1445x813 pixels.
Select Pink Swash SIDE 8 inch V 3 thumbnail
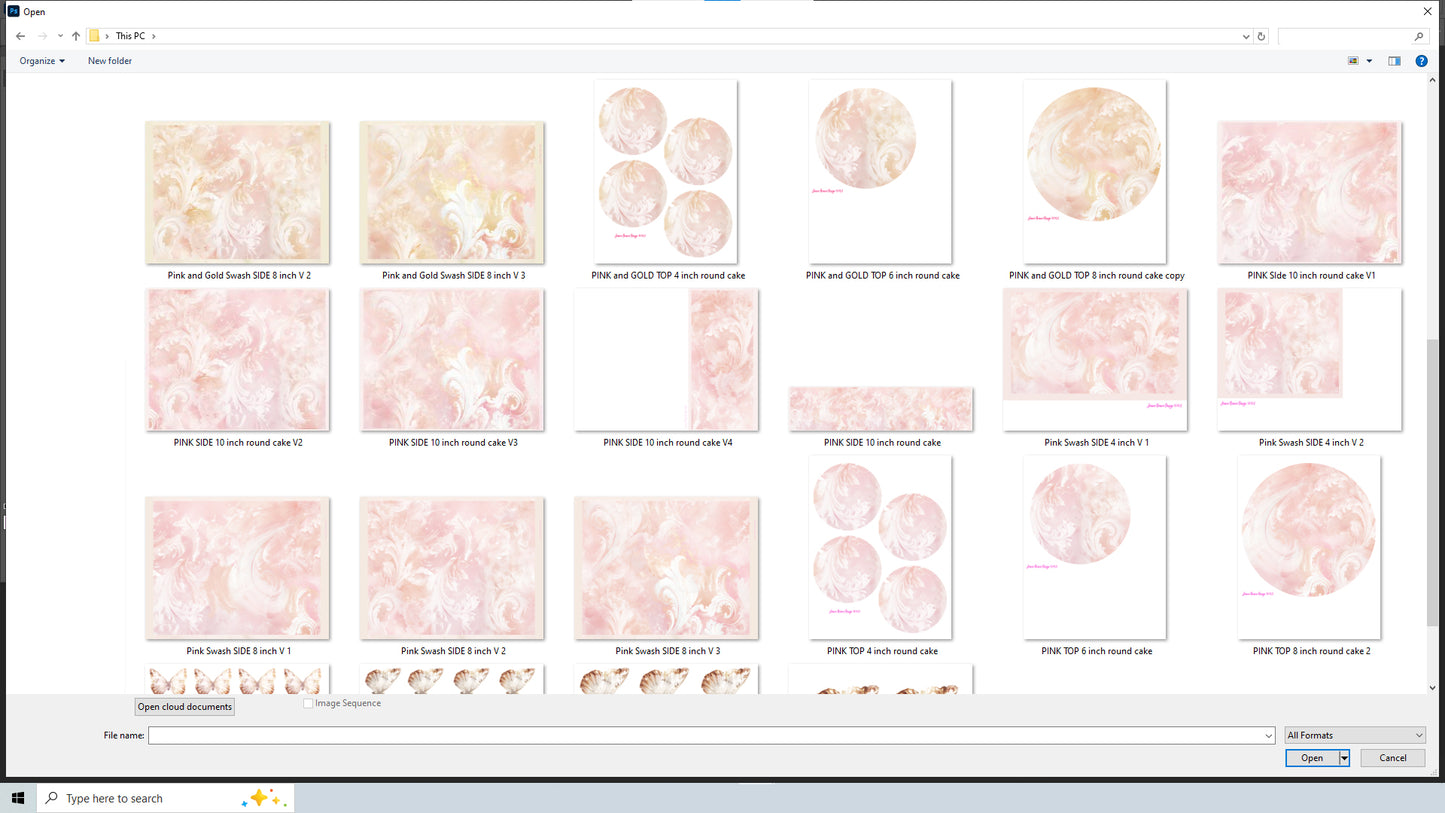(667, 568)
